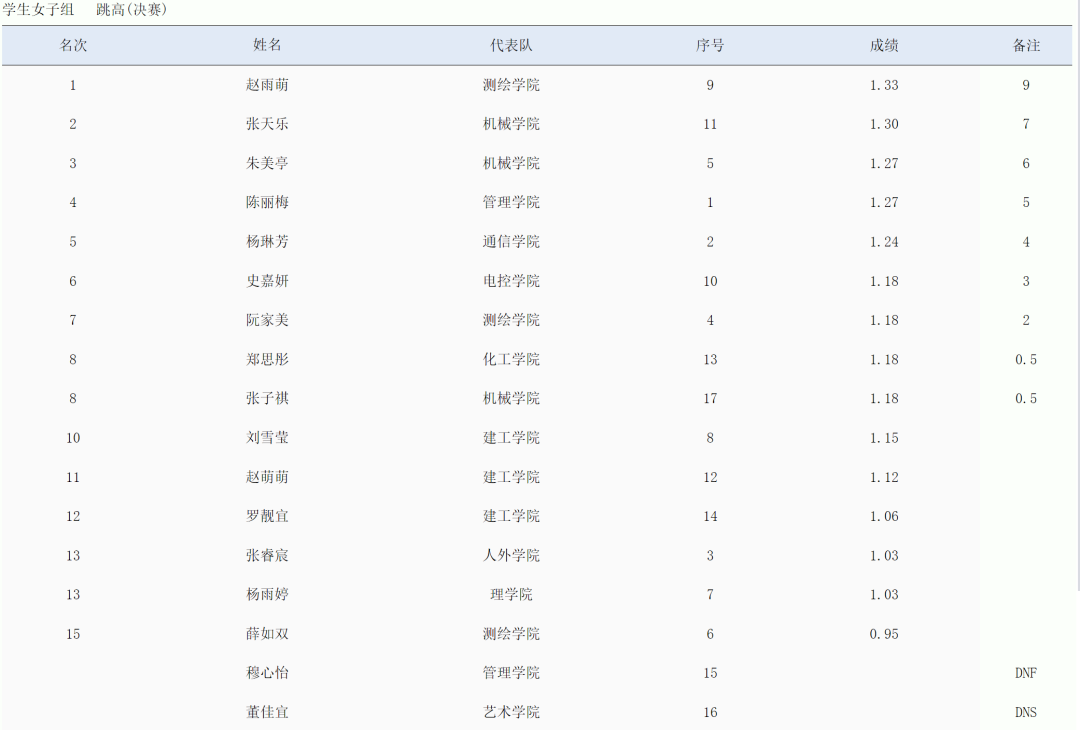Click the 名次 column header
Viewport: 1080px width, 730px height.
73,46
